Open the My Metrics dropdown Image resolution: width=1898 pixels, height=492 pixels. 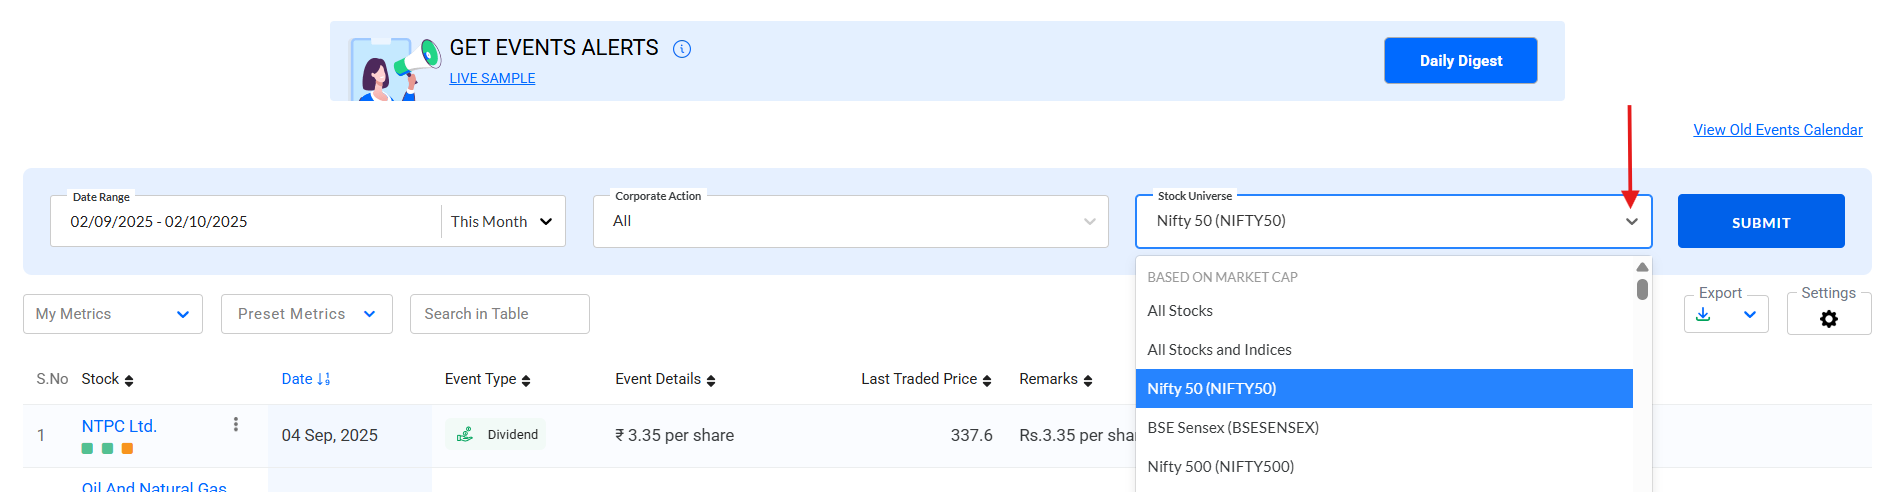click(113, 314)
